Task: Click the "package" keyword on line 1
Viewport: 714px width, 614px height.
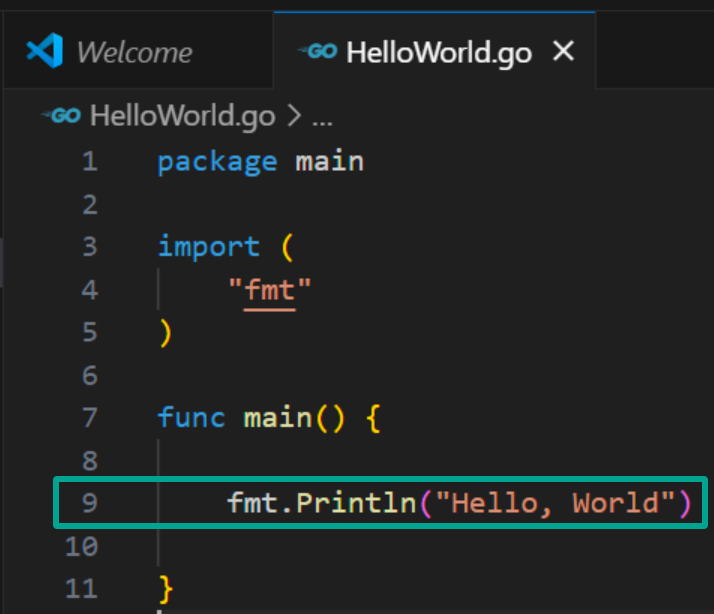Action: pos(217,163)
